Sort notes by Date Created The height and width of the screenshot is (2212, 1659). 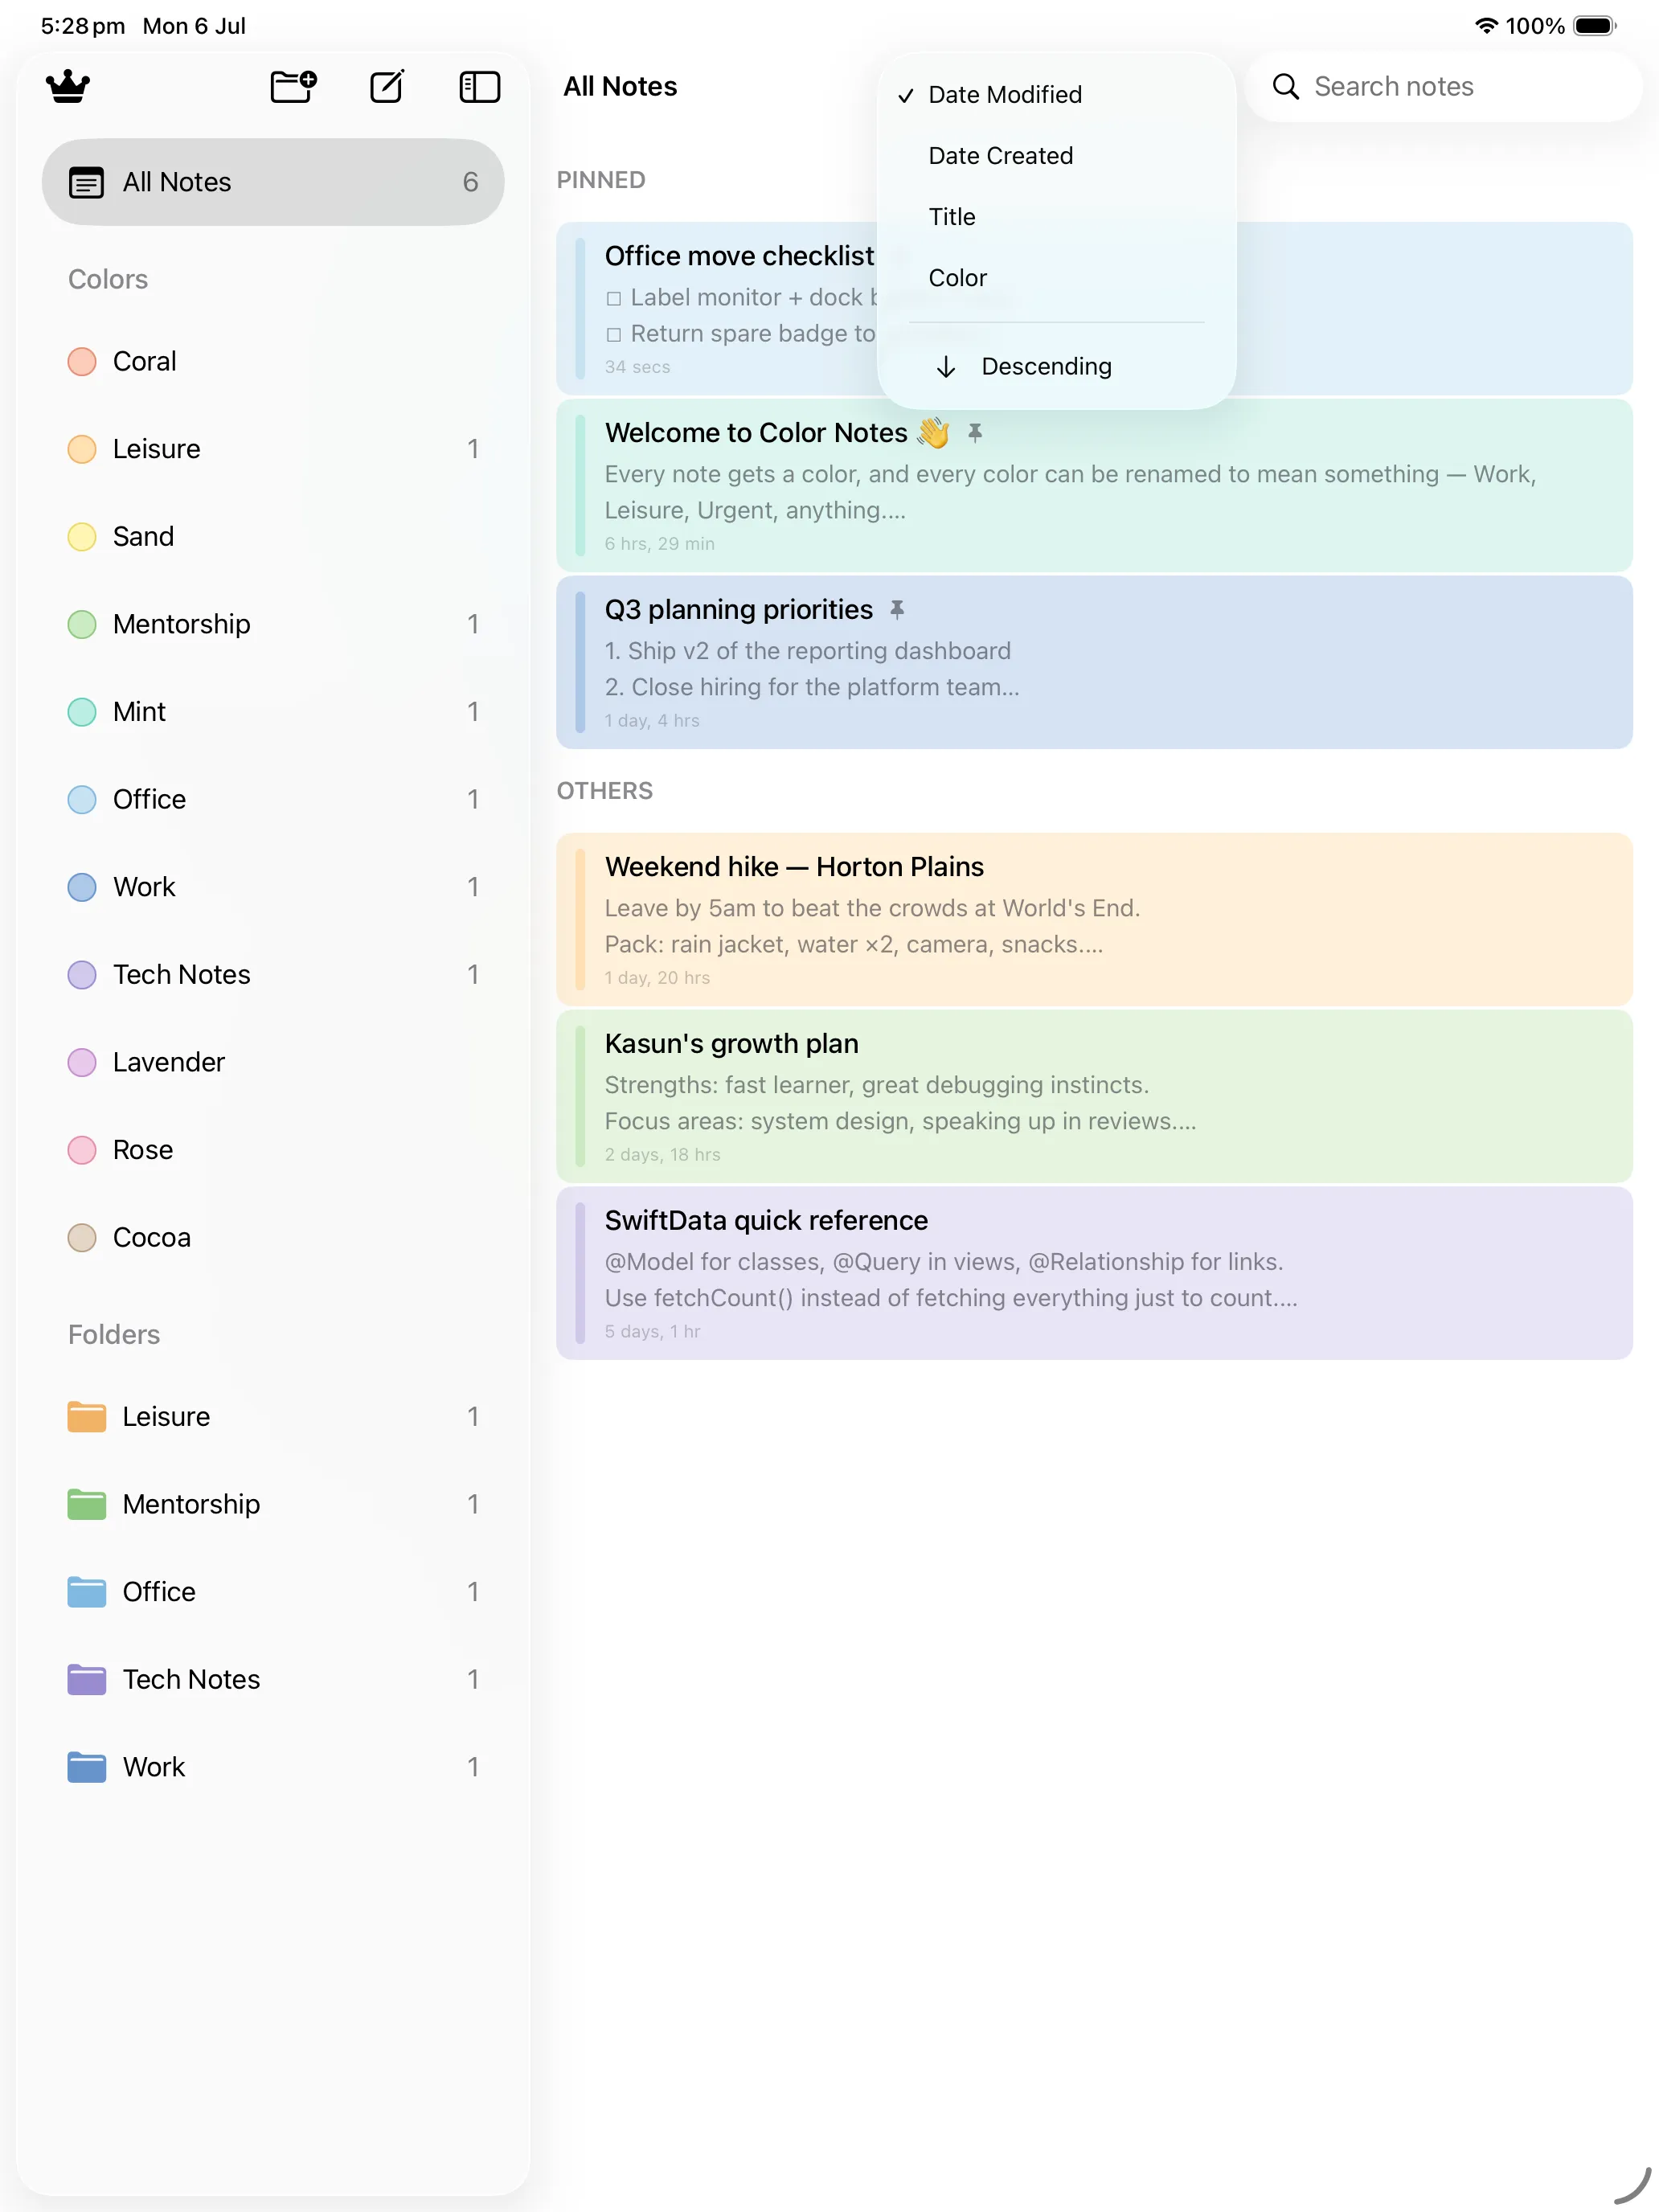click(1057, 156)
